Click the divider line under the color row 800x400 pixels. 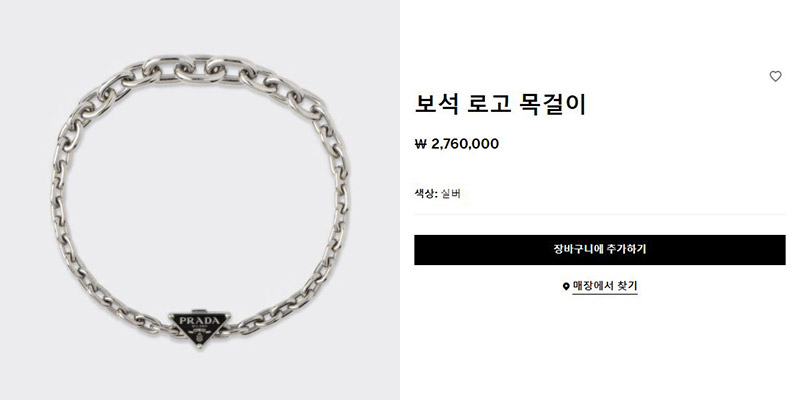click(x=599, y=214)
